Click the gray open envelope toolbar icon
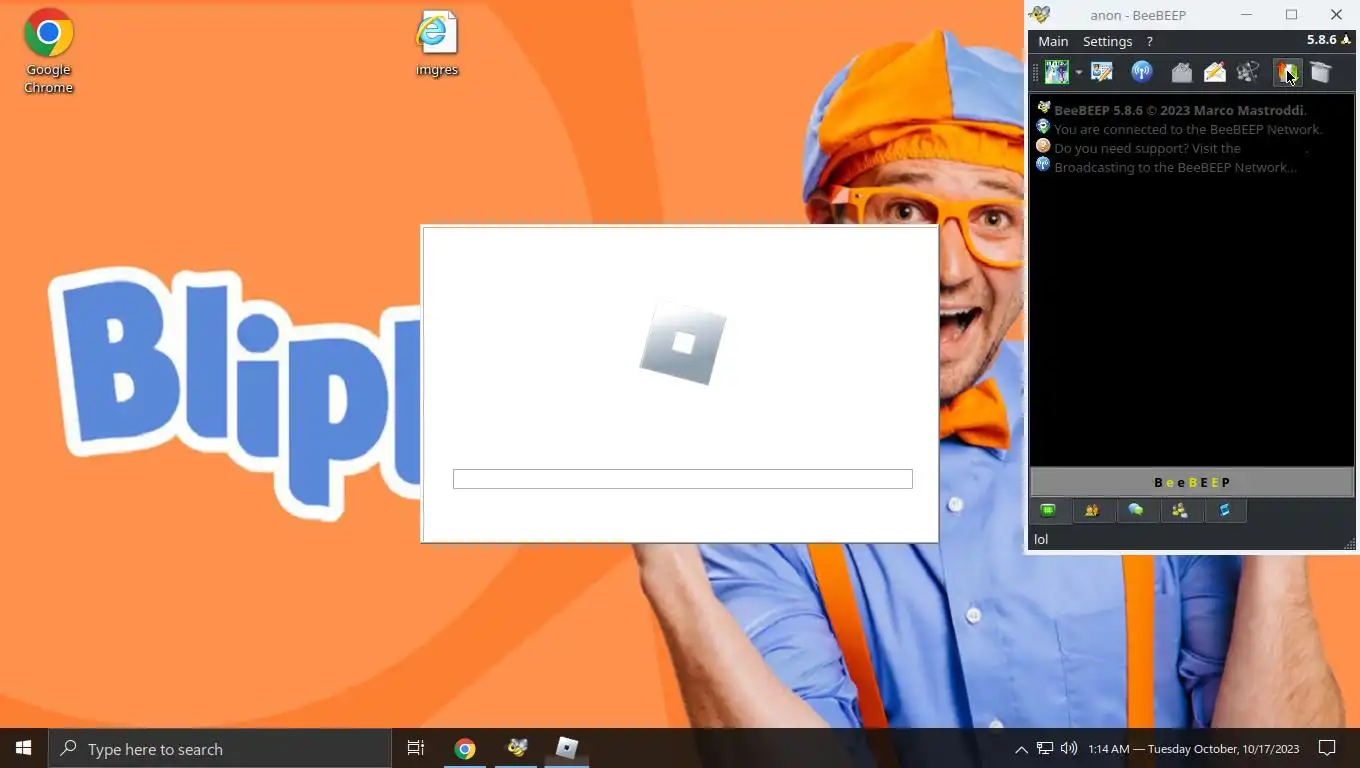Image resolution: width=1360 pixels, height=768 pixels. [1181, 72]
